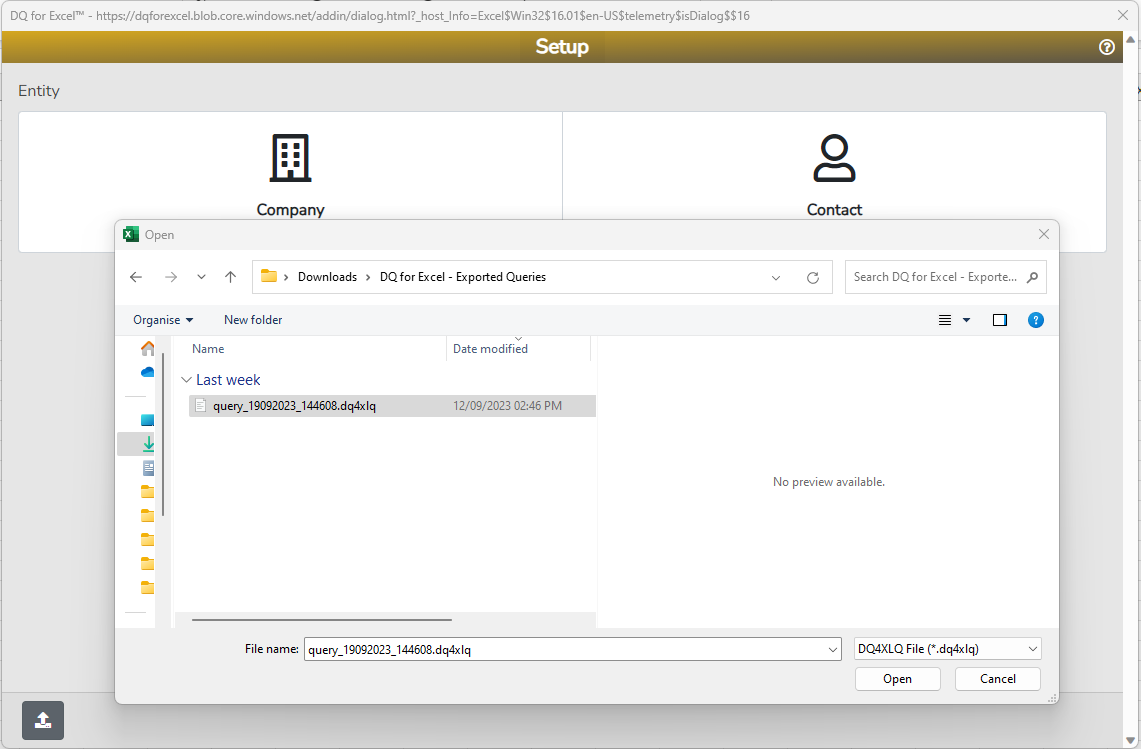Open the Open dialog help icon
The width and height of the screenshot is (1141, 749).
[x=1035, y=320]
